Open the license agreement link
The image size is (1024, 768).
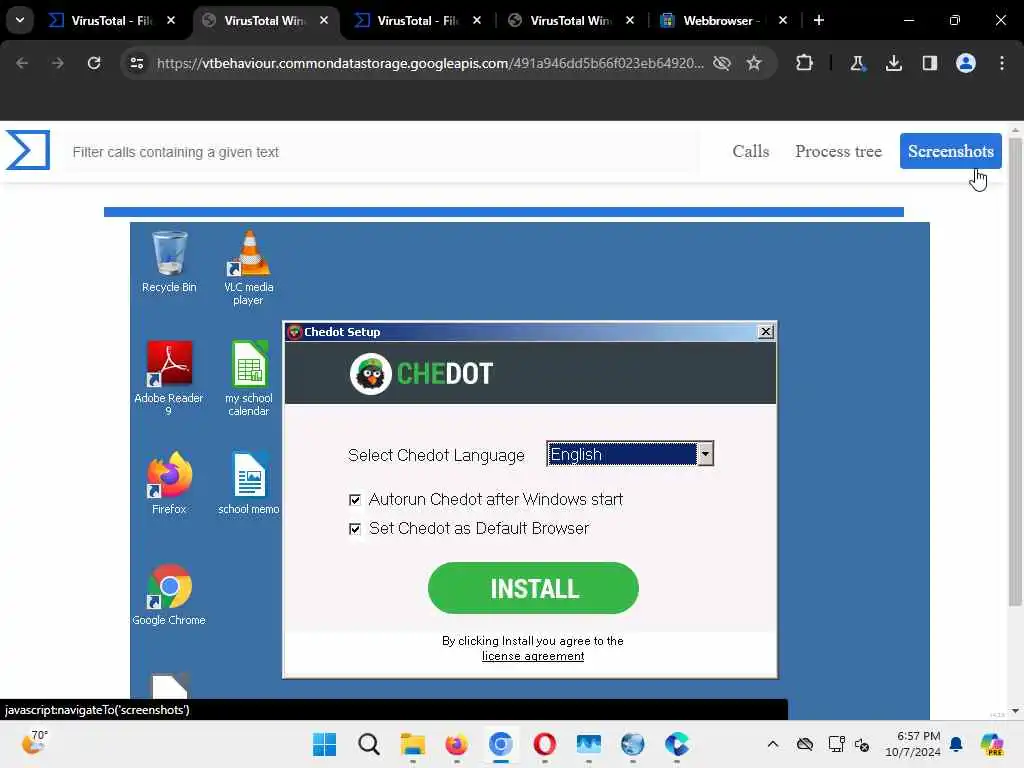point(533,656)
